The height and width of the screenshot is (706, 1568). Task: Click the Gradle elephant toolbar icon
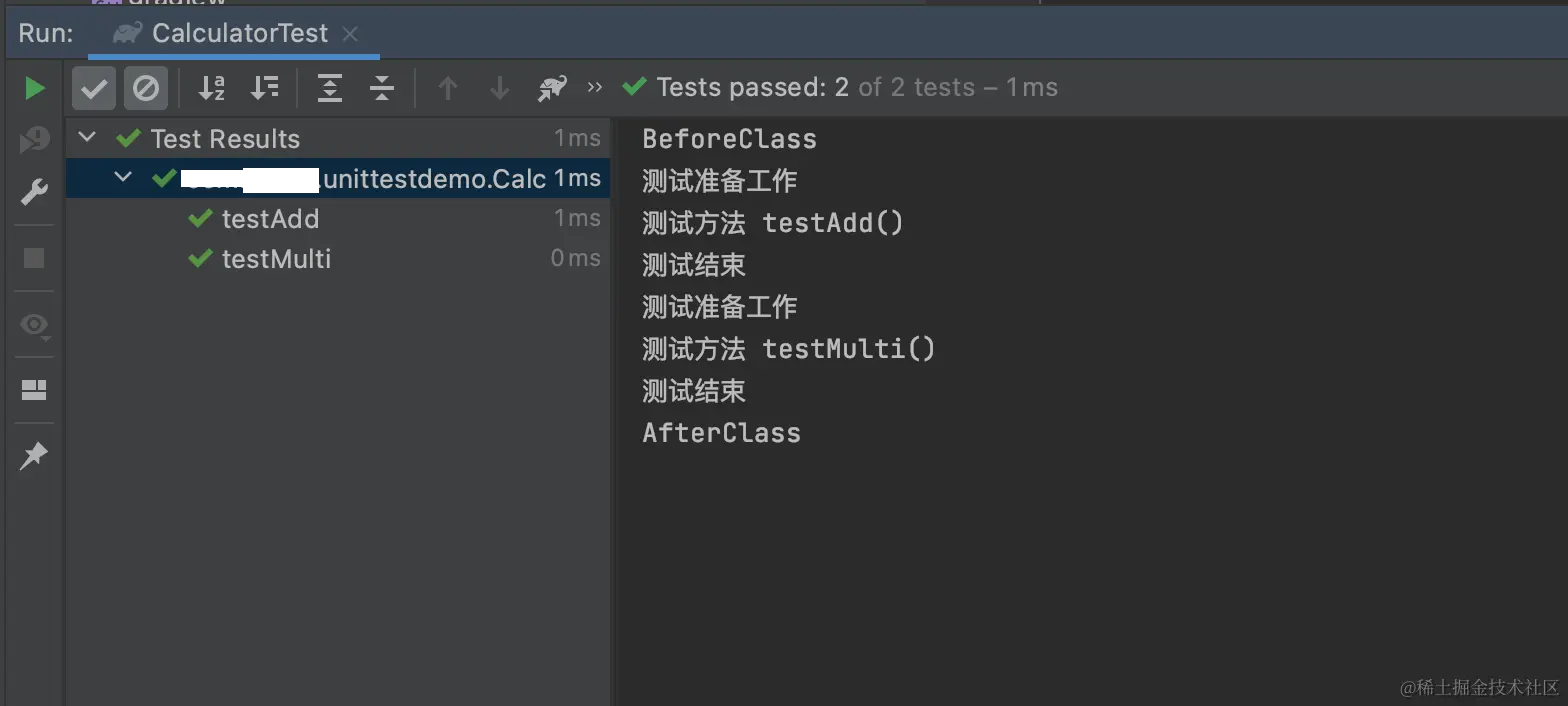point(552,88)
